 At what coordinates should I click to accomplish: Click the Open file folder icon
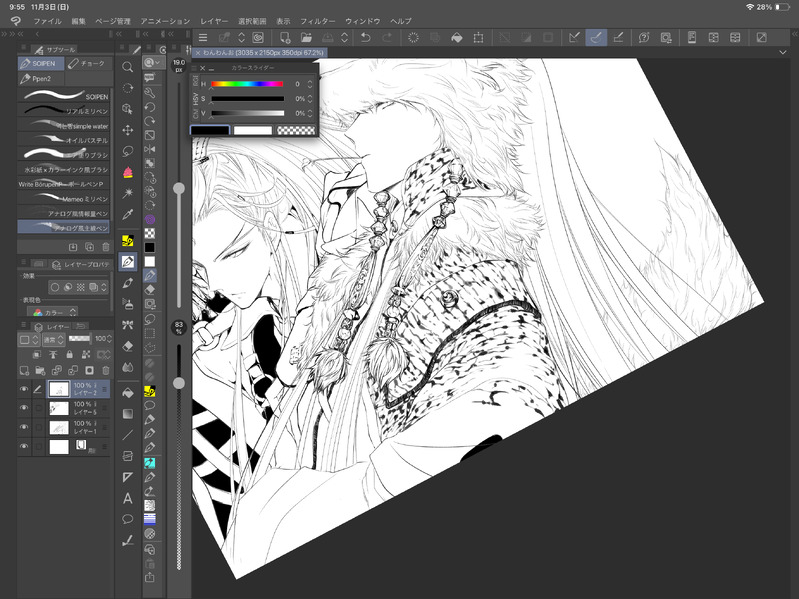pos(308,38)
